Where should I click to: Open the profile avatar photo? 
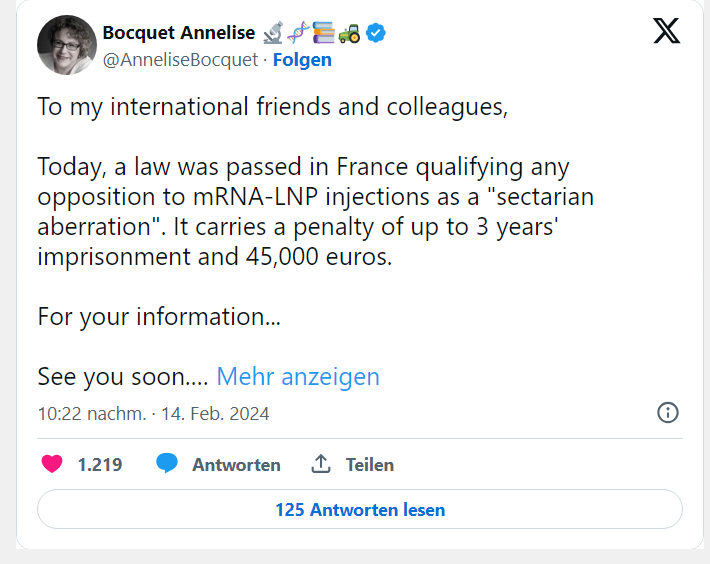coord(66,46)
